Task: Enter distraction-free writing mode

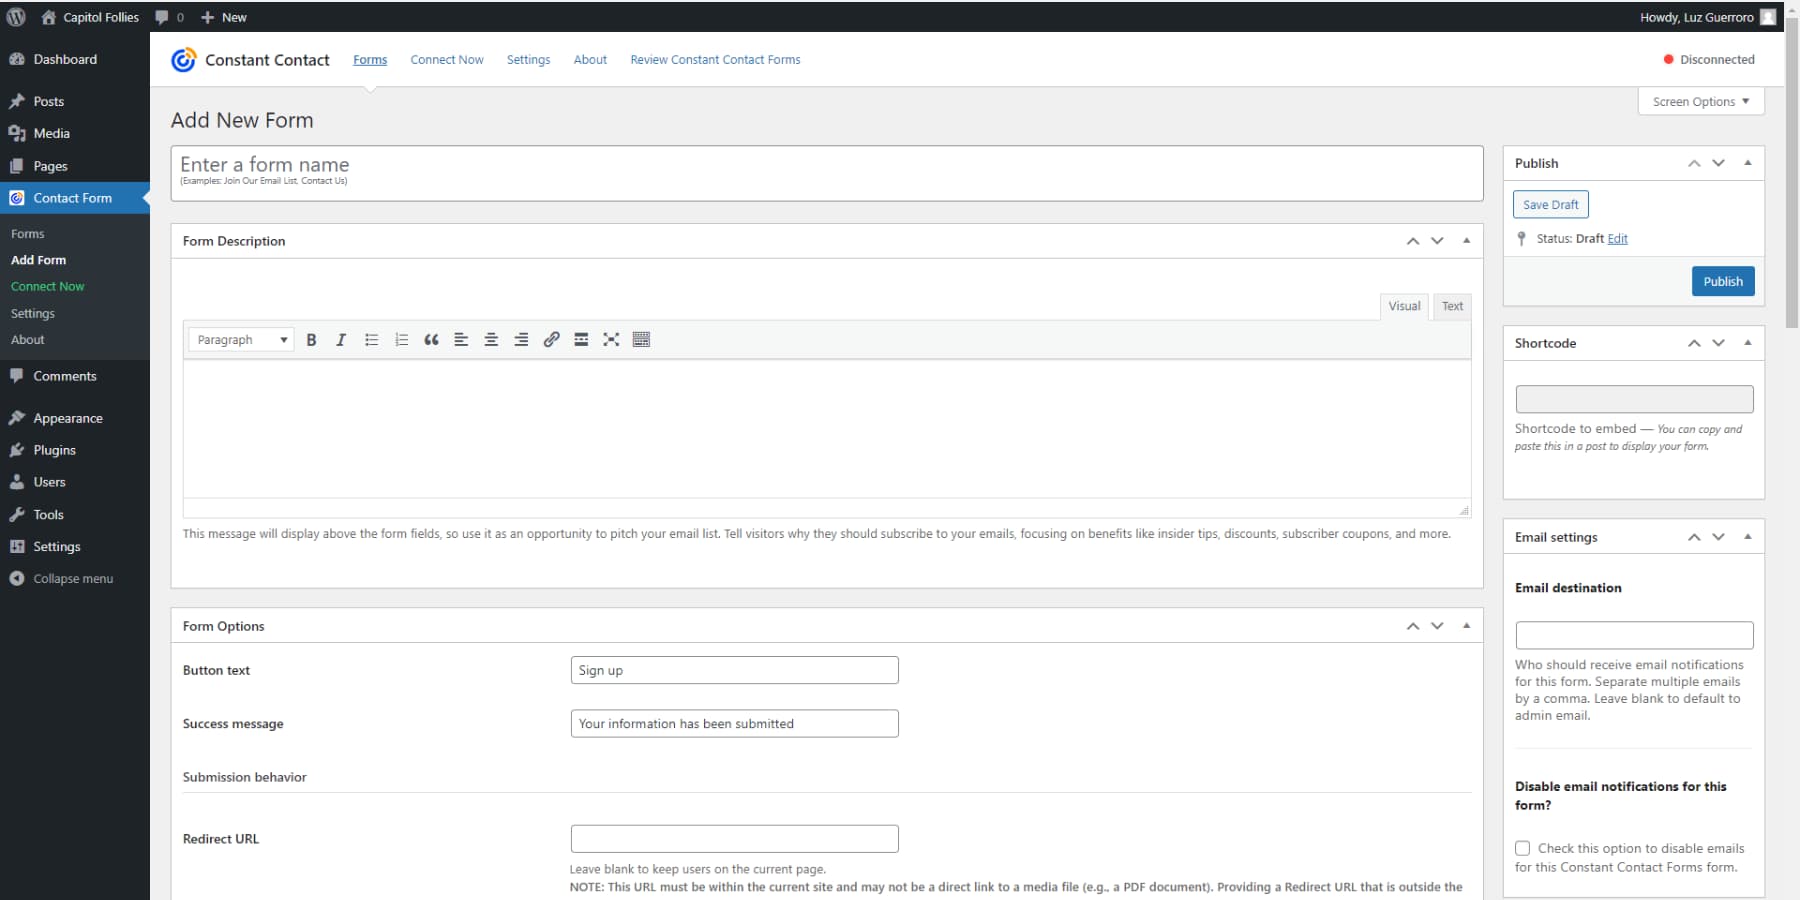Action: 611,339
